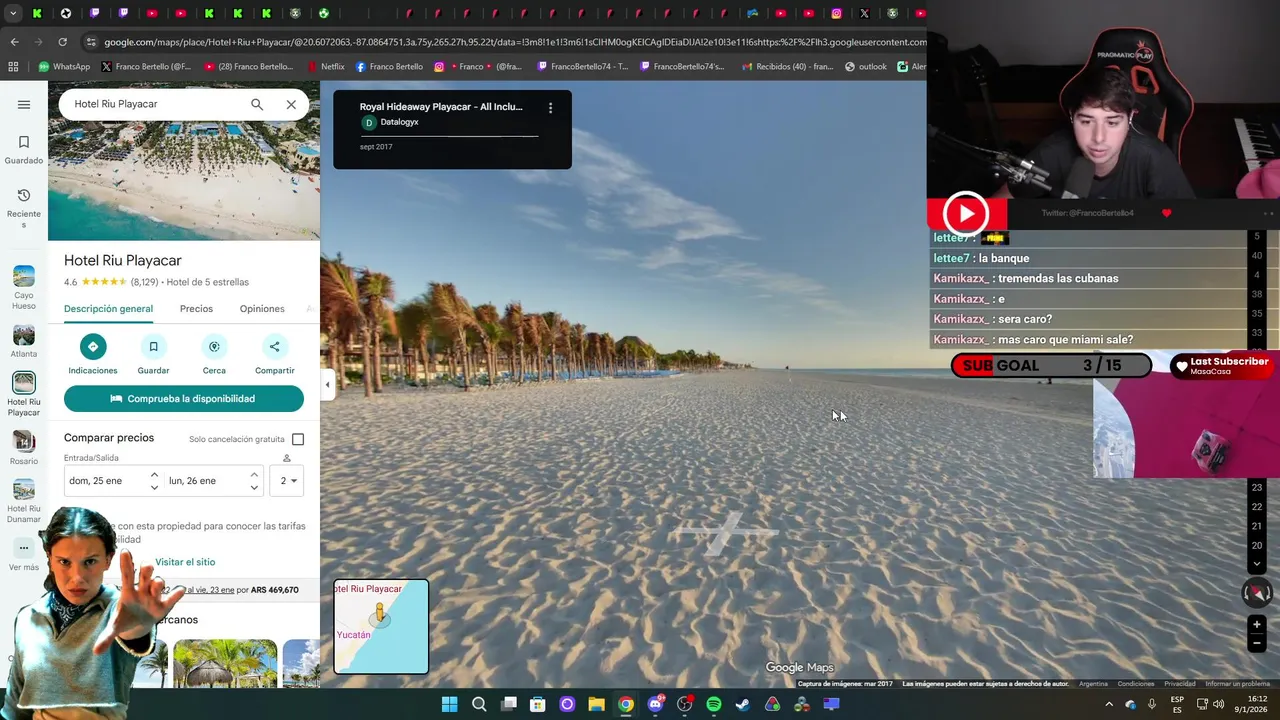Viewport: 1280px width, 720px height.
Task: Click Comprueba la disponibilidad button
Action: [x=184, y=398]
